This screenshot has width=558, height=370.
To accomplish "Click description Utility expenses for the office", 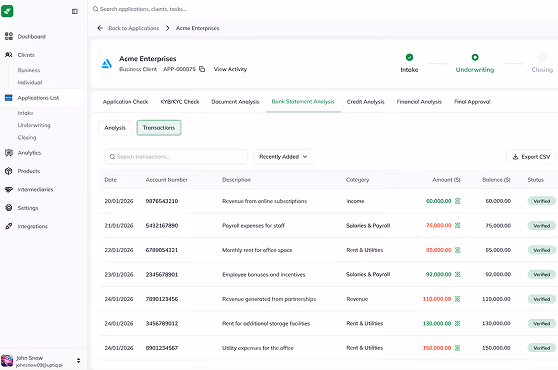I will click(x=258, y=348).
